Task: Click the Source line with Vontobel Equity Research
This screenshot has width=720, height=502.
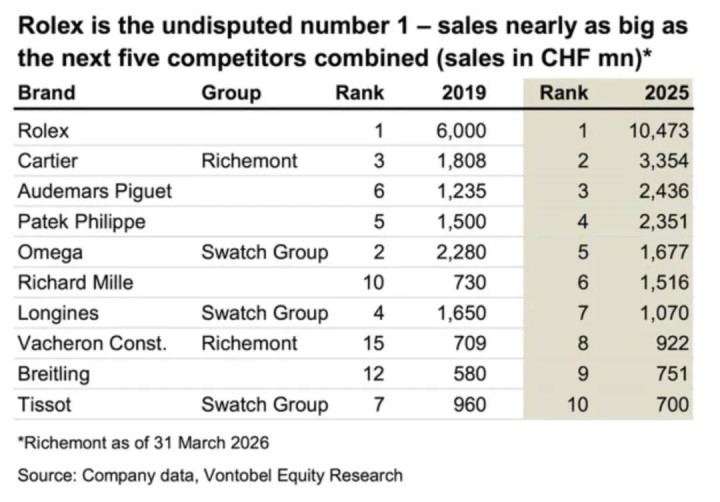Action: click(210, 474)
